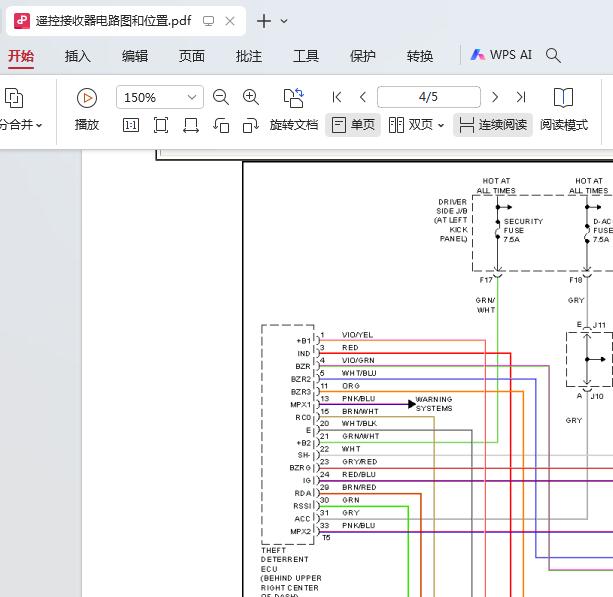The image size is (613, 597).
Task: Click the 旋转文档 label
Action: [x=294, y=125]
